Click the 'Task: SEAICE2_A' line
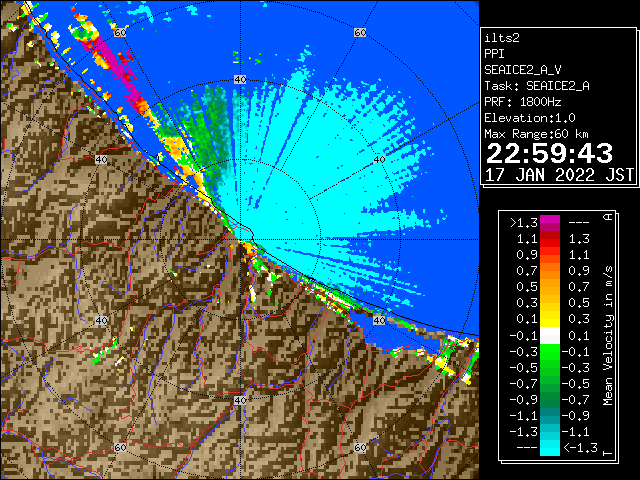Image resolution: width=640 pixels, height=480 pixels. [537, 86]
